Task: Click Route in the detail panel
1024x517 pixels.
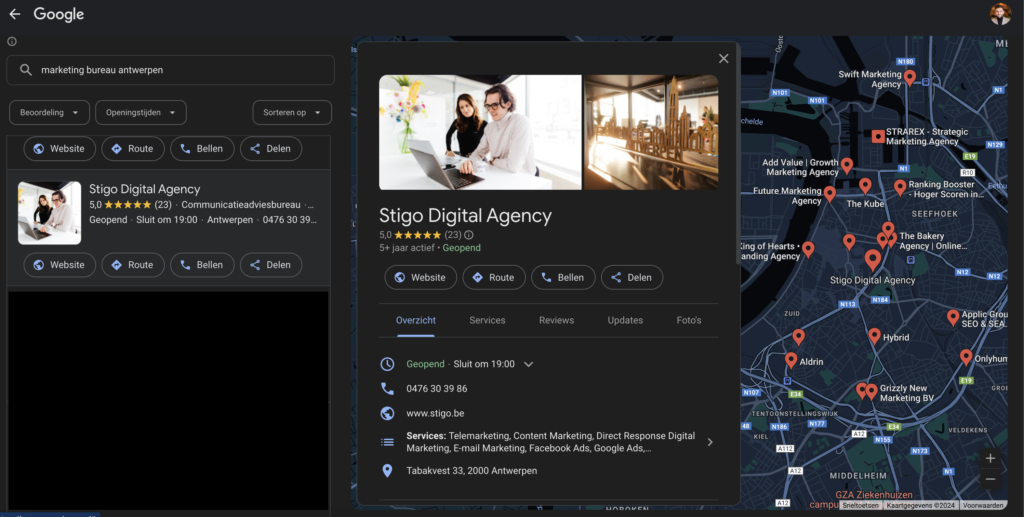Action: pos(494,277)
